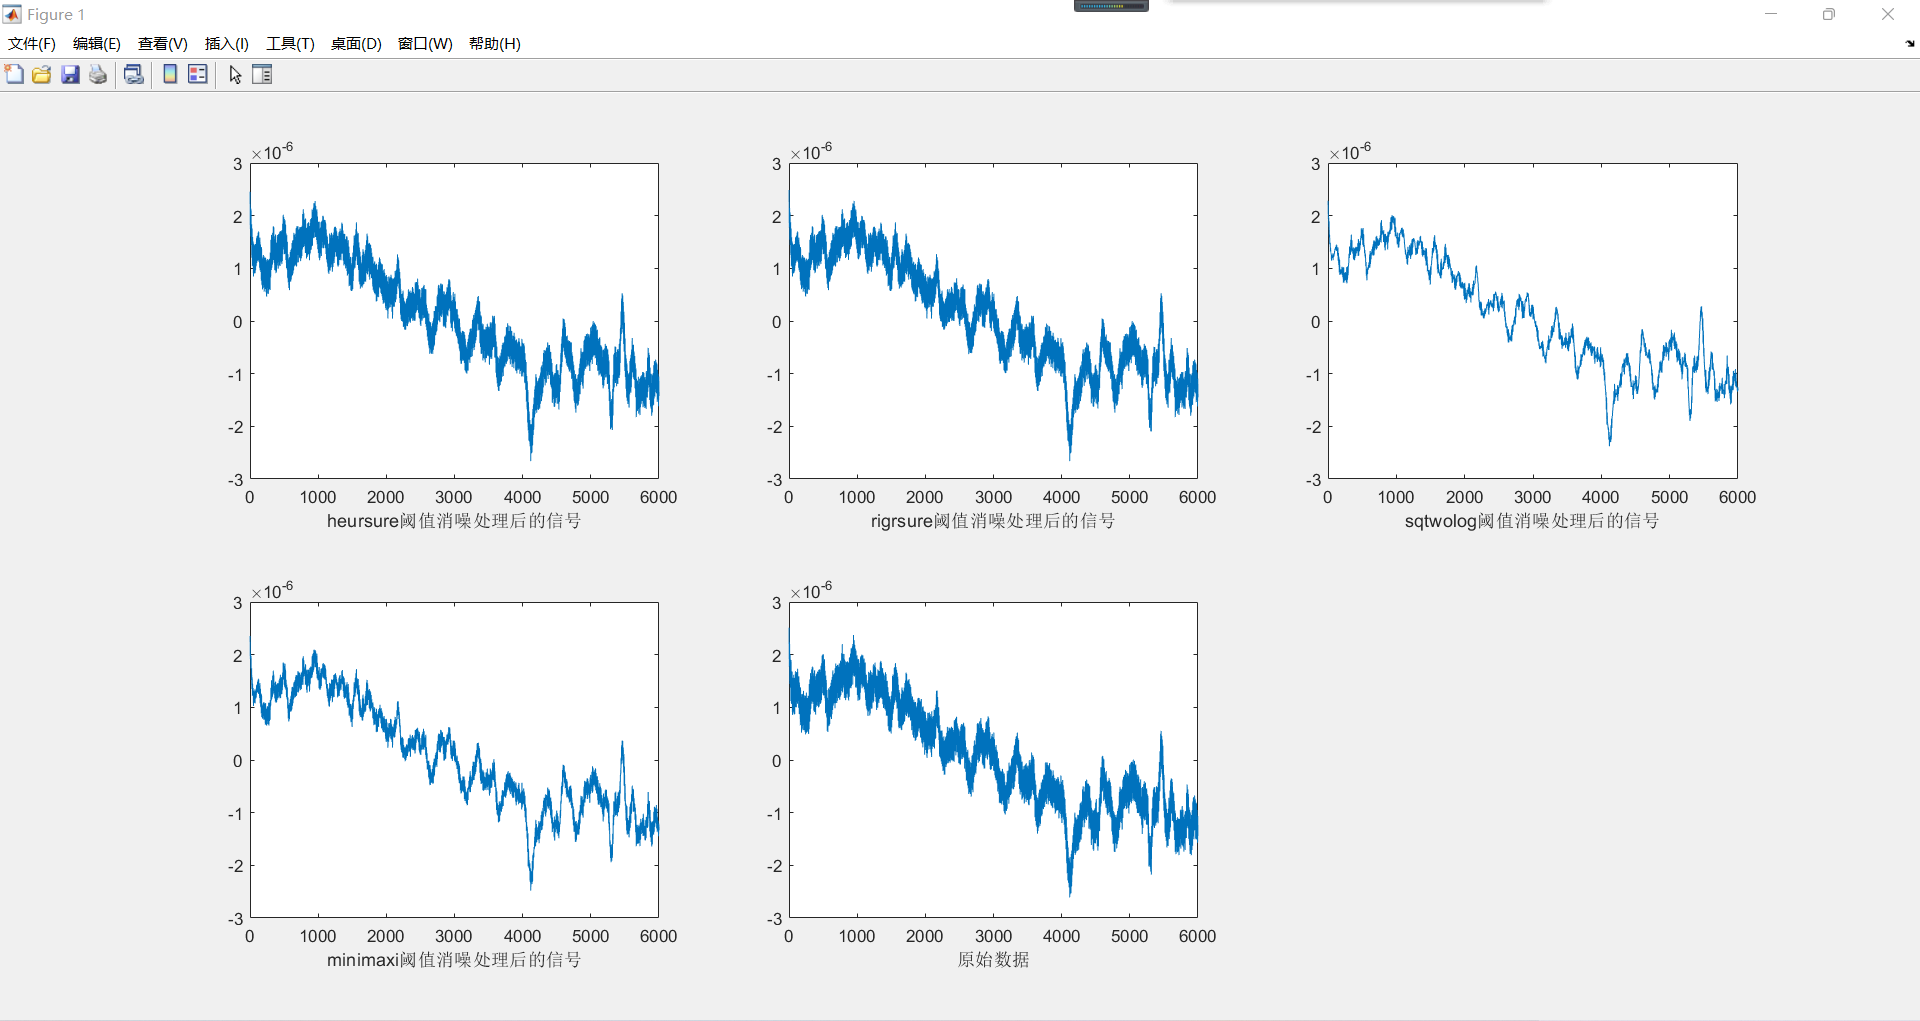Click the minimaxi阈值消噪处理后的信号 axis label
Image resolution: width=1920 pixels, height=1021 pixels.
pos(454,960)
